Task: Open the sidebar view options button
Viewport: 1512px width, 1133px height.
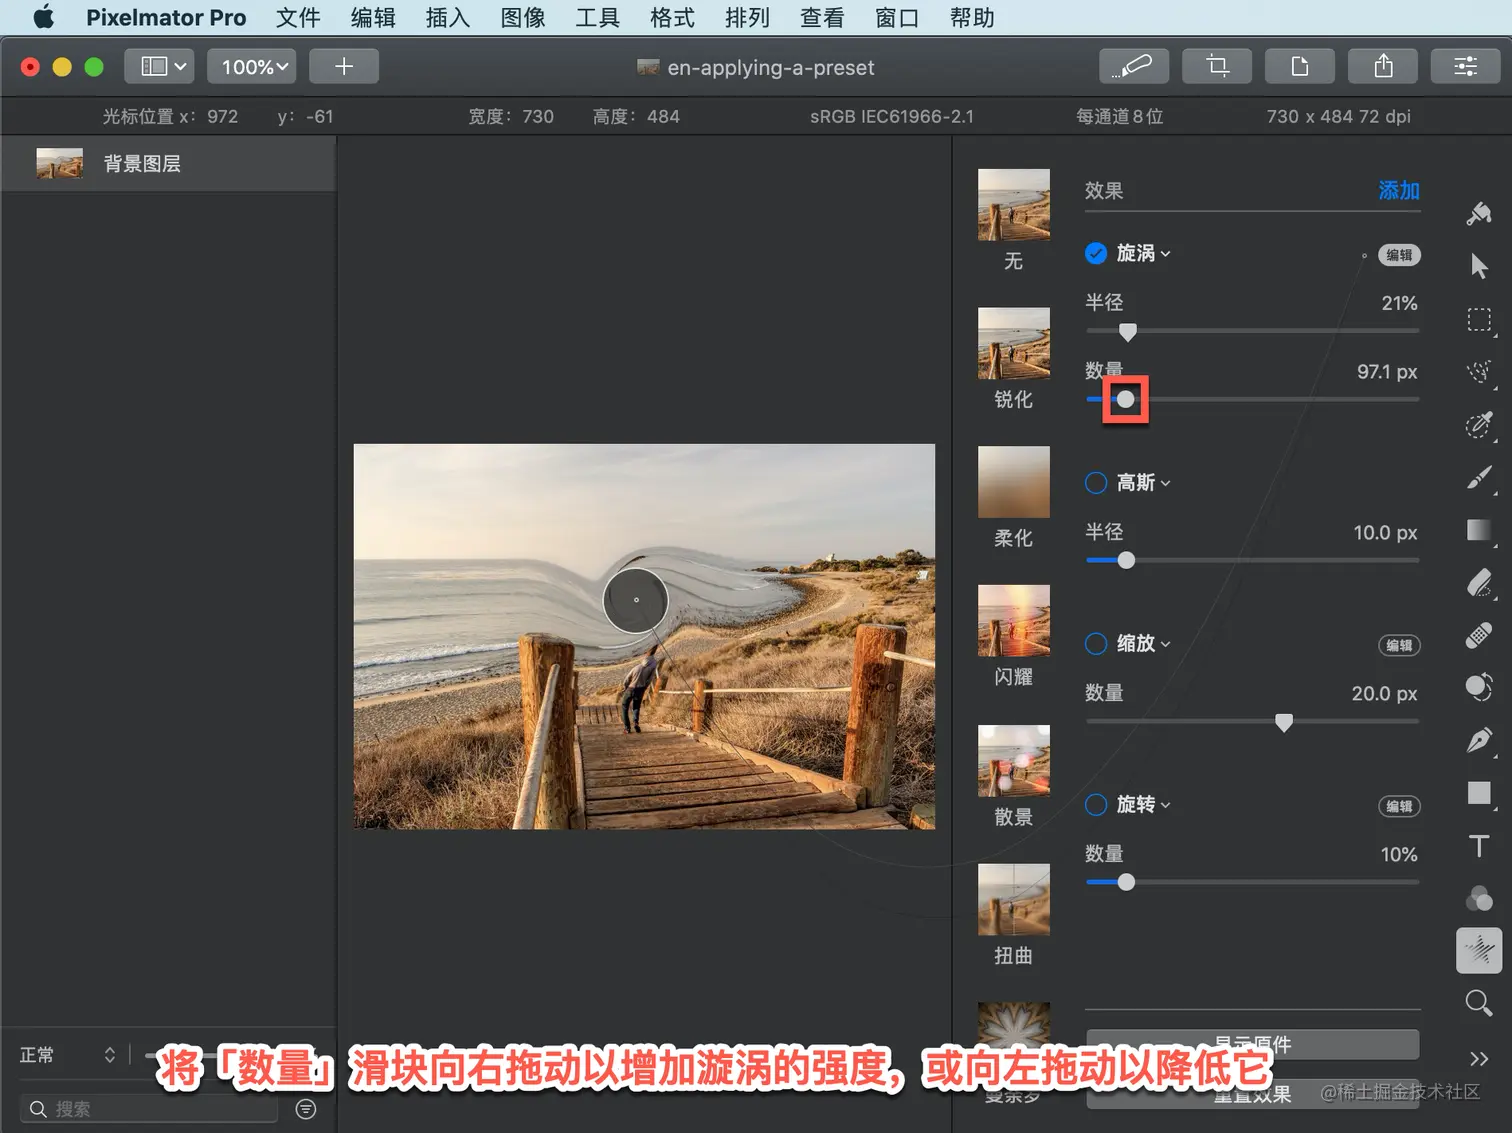Action: (x=159, y=66)
